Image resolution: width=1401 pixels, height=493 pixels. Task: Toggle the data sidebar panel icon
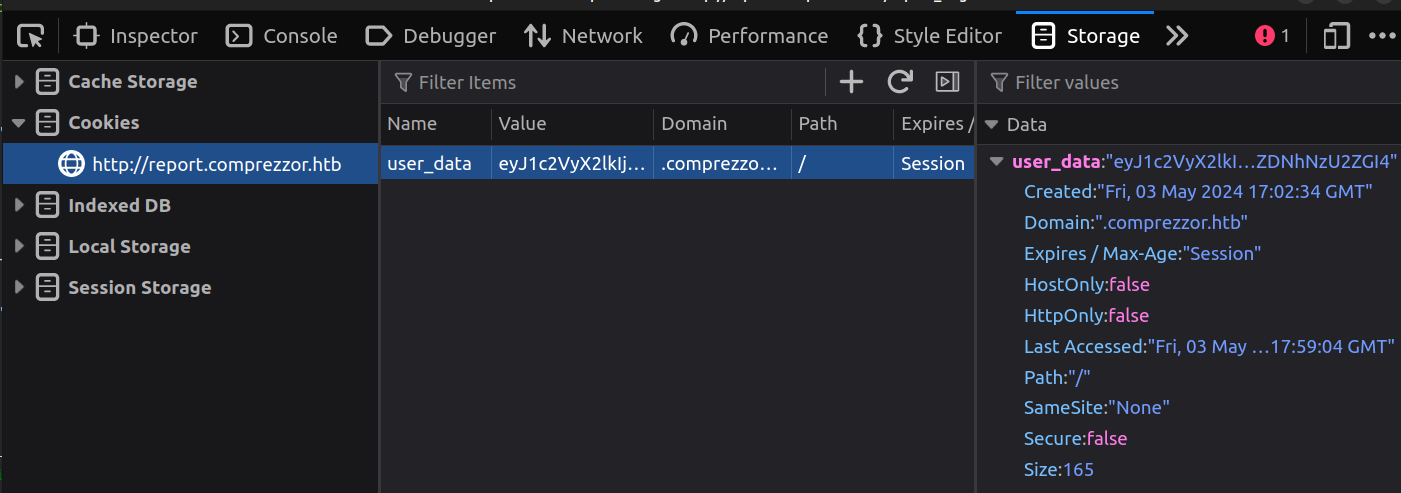click(x=947, y=82)
